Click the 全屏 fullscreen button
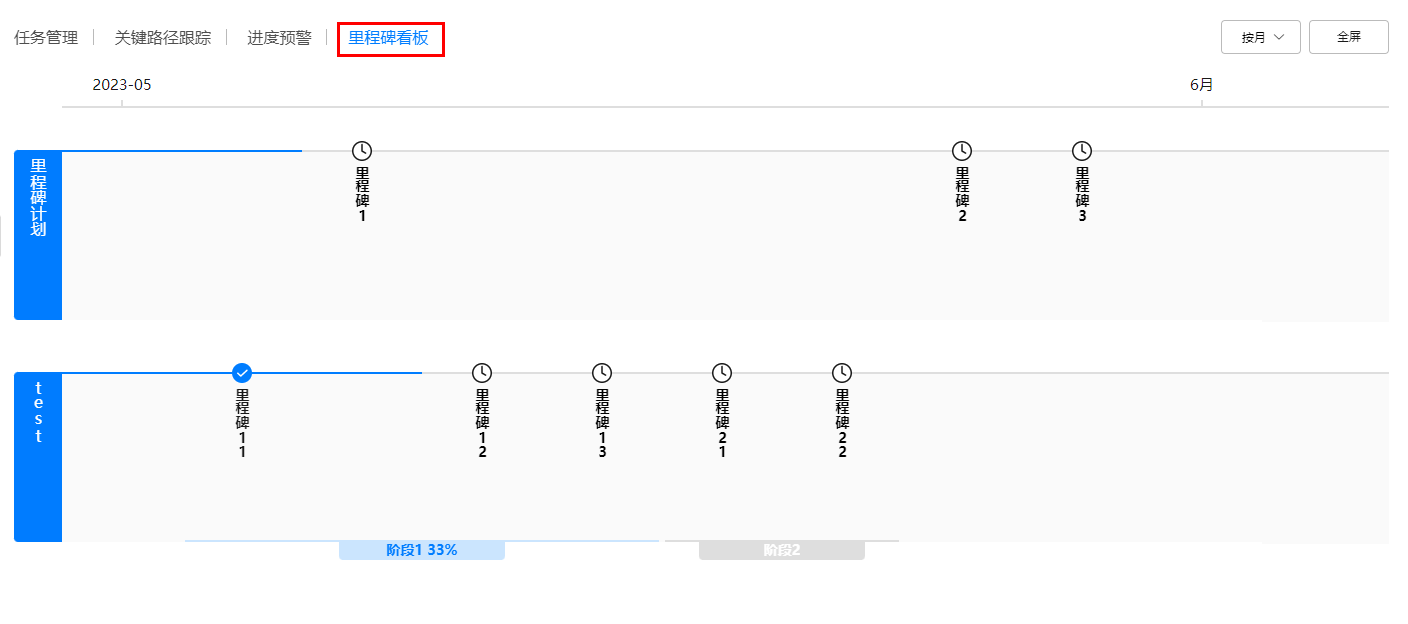 pyautogui.click(x=1348, y=37)
